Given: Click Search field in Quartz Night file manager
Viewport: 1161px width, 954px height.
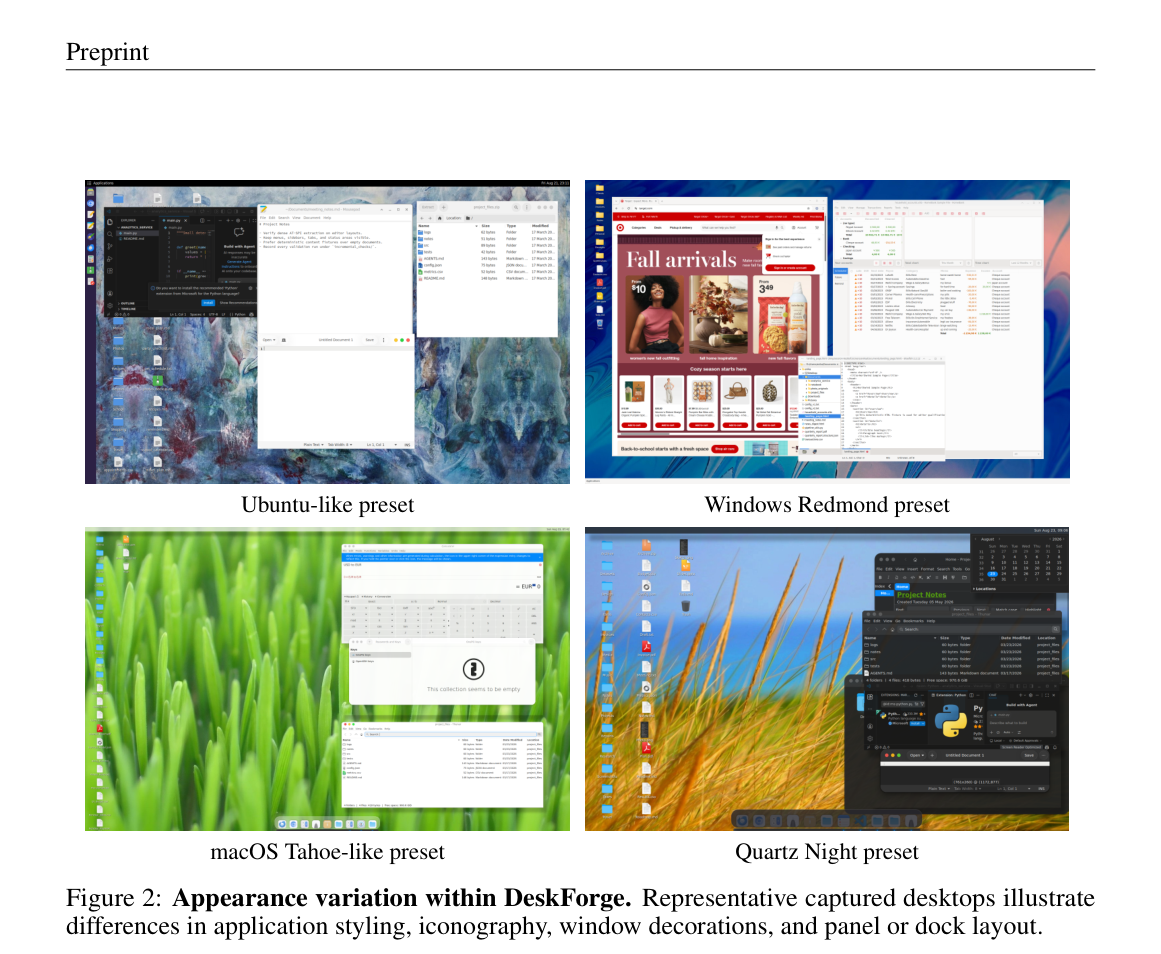Looking at the screenshot, I should [x=974, y=630].
